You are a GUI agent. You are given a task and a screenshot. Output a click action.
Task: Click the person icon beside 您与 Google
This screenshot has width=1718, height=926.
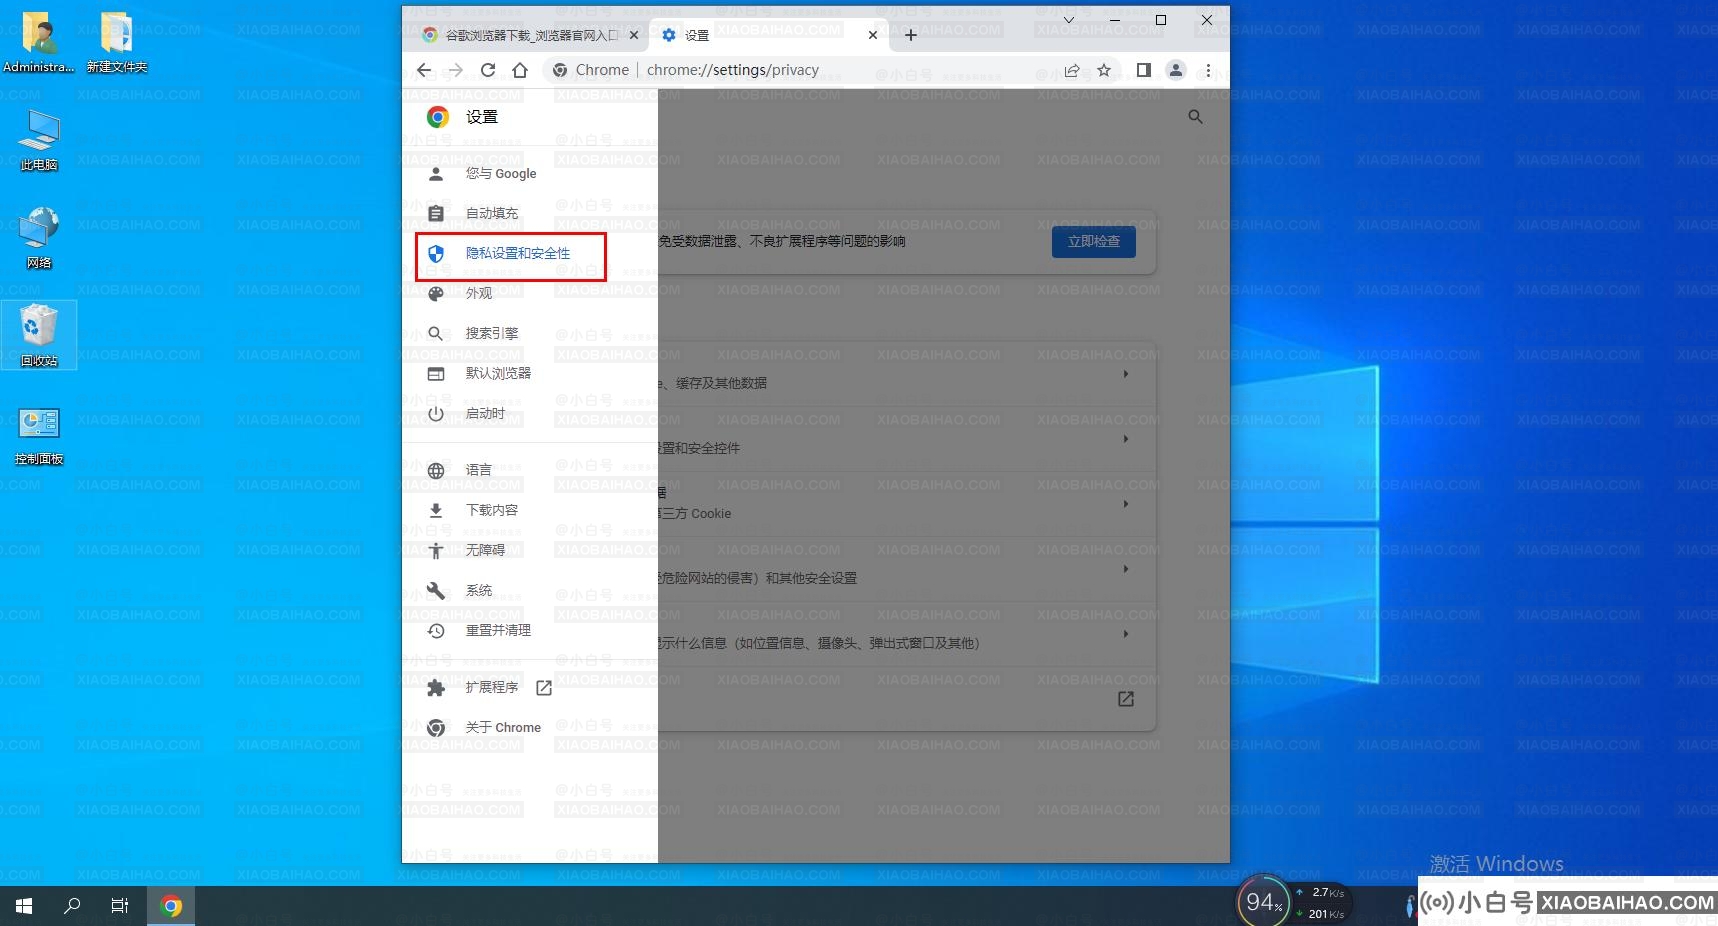[x=436, y=173]
